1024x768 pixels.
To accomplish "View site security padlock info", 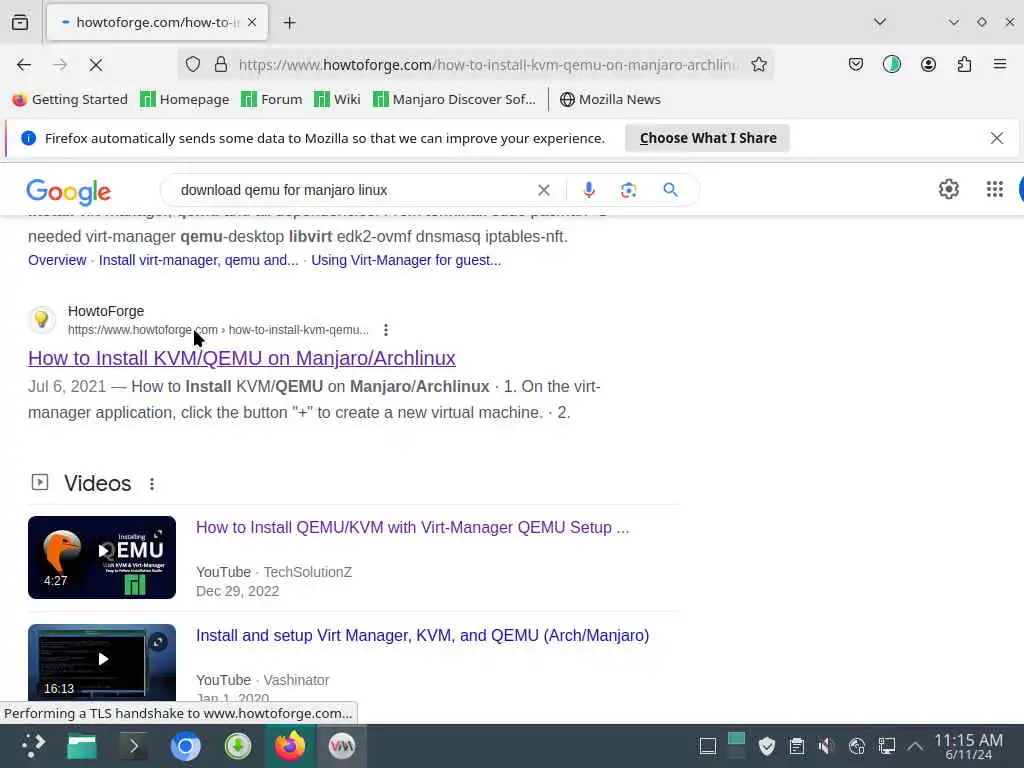I will point(221,65).
